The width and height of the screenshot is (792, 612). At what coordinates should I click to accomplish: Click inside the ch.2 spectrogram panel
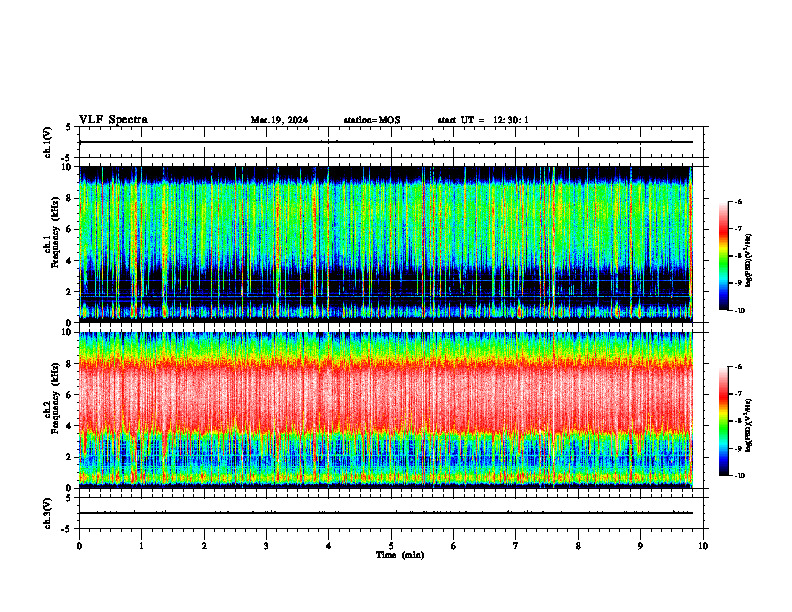[386, 410]
